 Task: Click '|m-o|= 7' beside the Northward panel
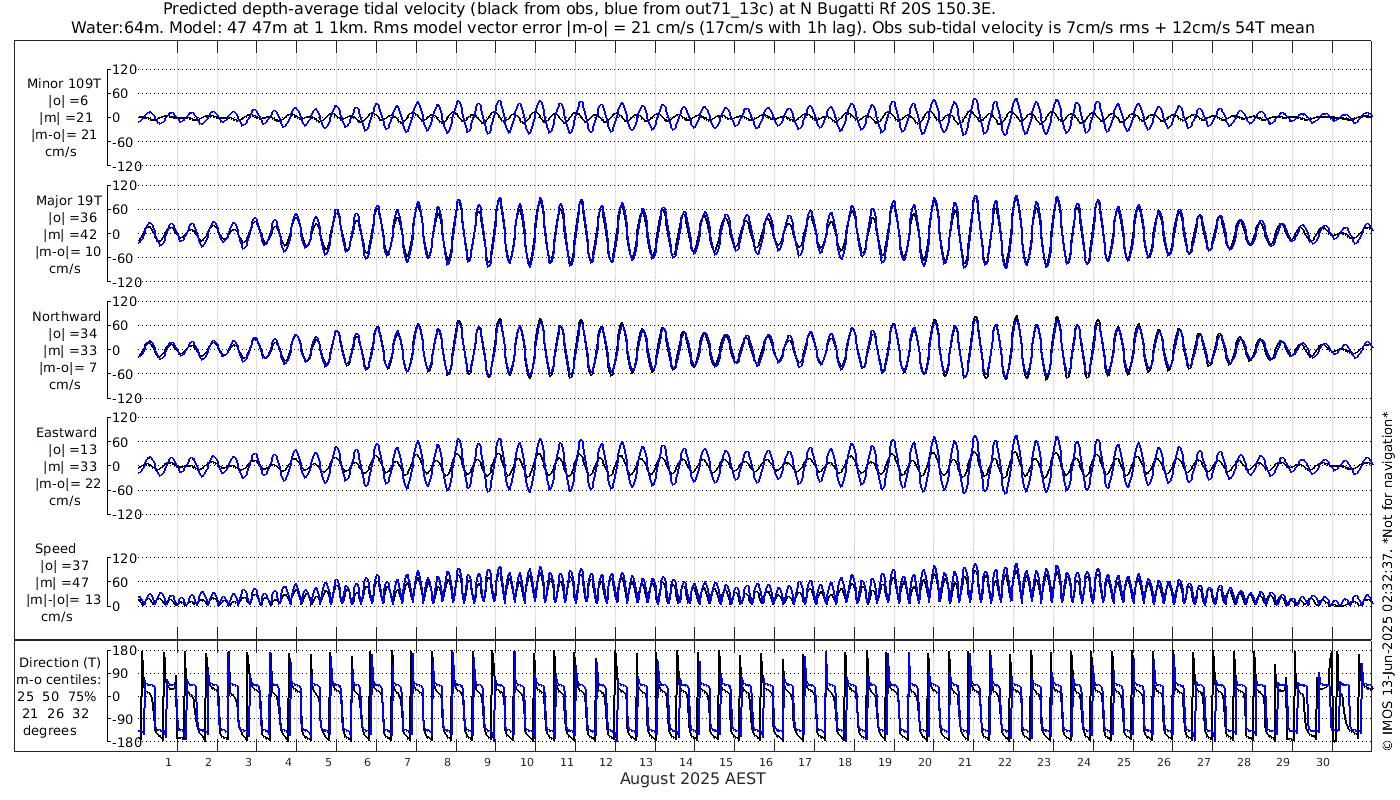pos(65,367)
